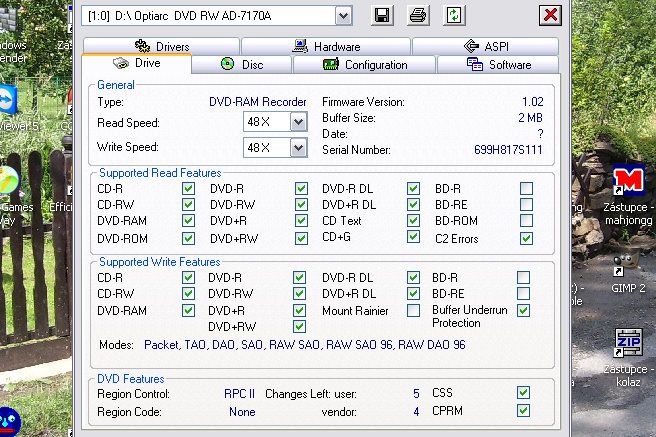This screenshot has width=656, height=437.
Task: Click the serial number 699H817S111
Action: (x=508, y=150)
